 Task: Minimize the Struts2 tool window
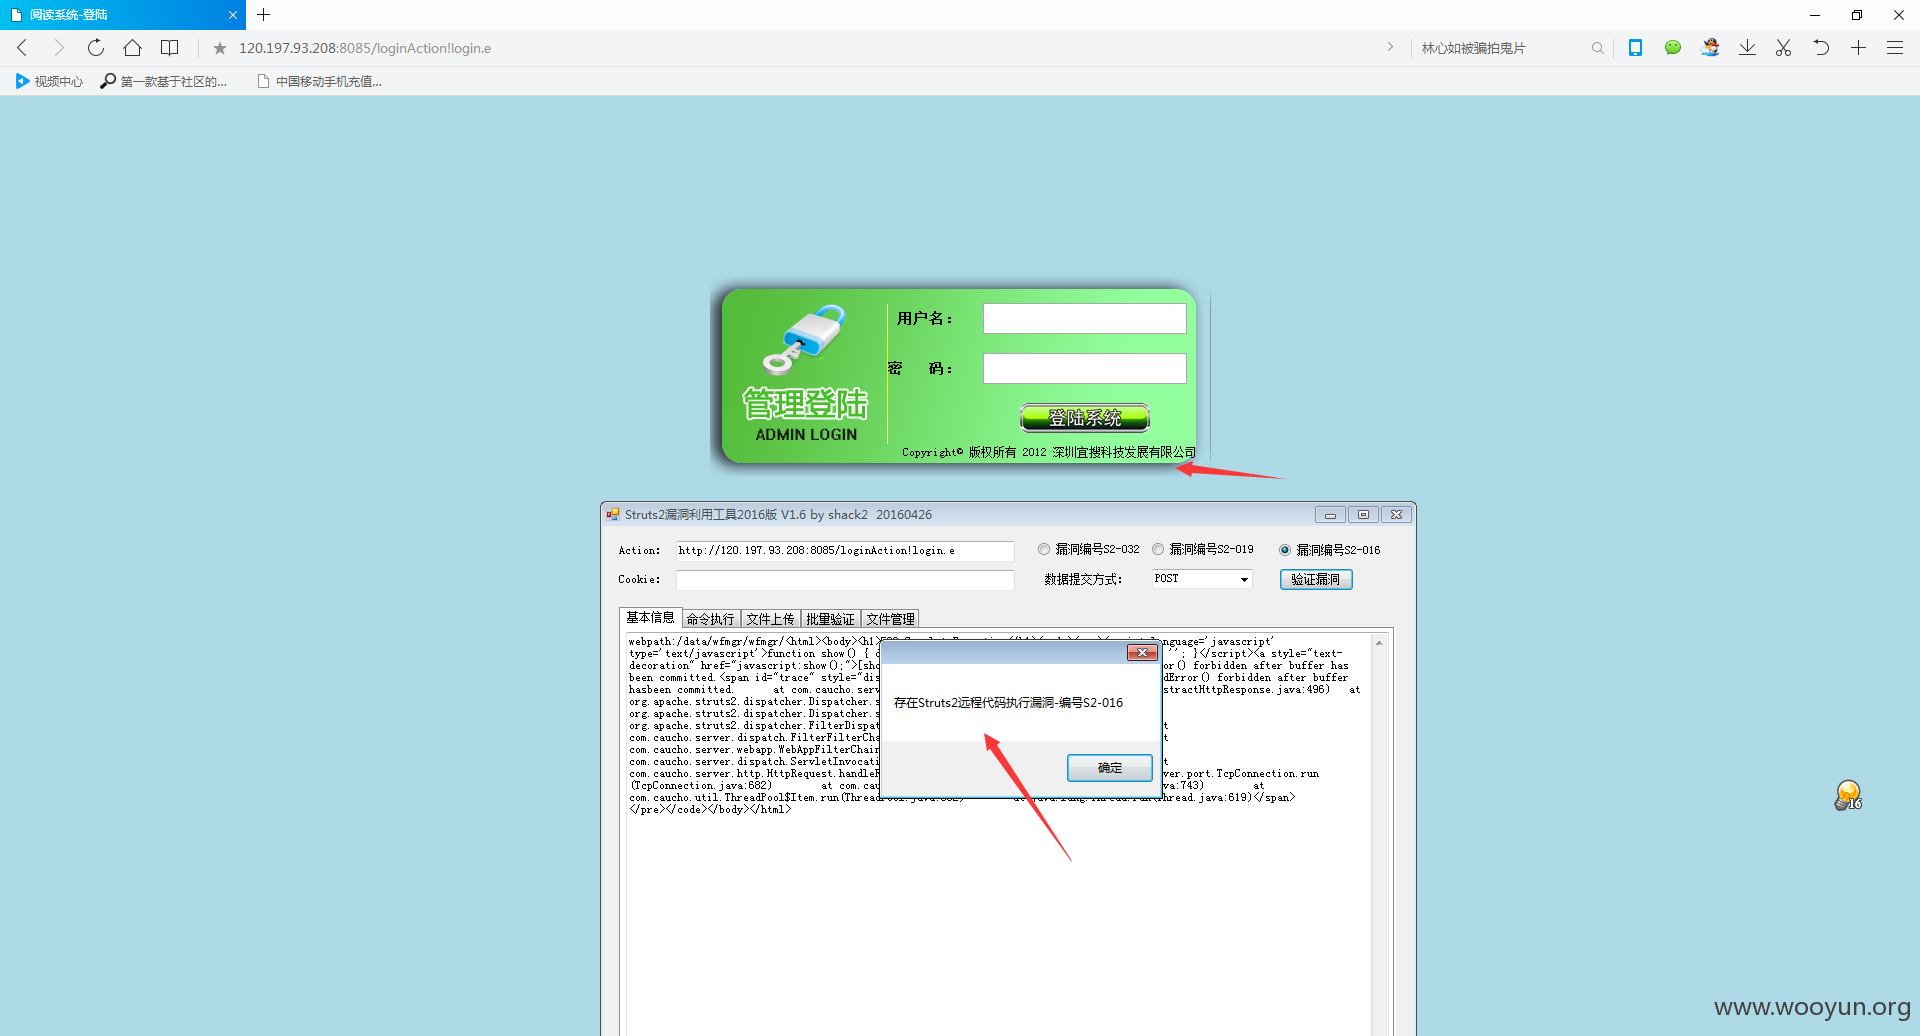[1330, 515]
